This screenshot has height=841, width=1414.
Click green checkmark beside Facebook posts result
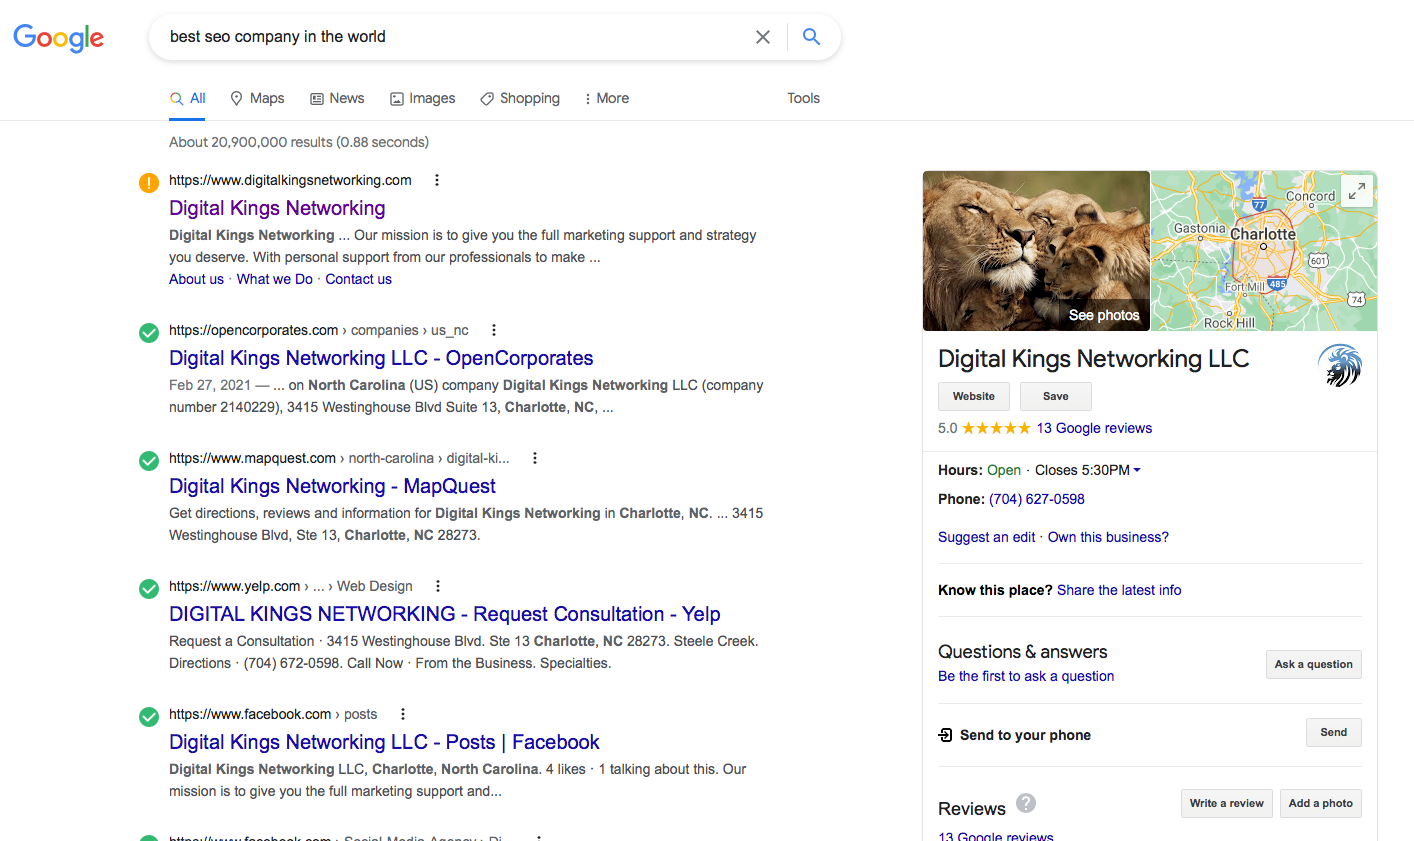tap(148, 717)
